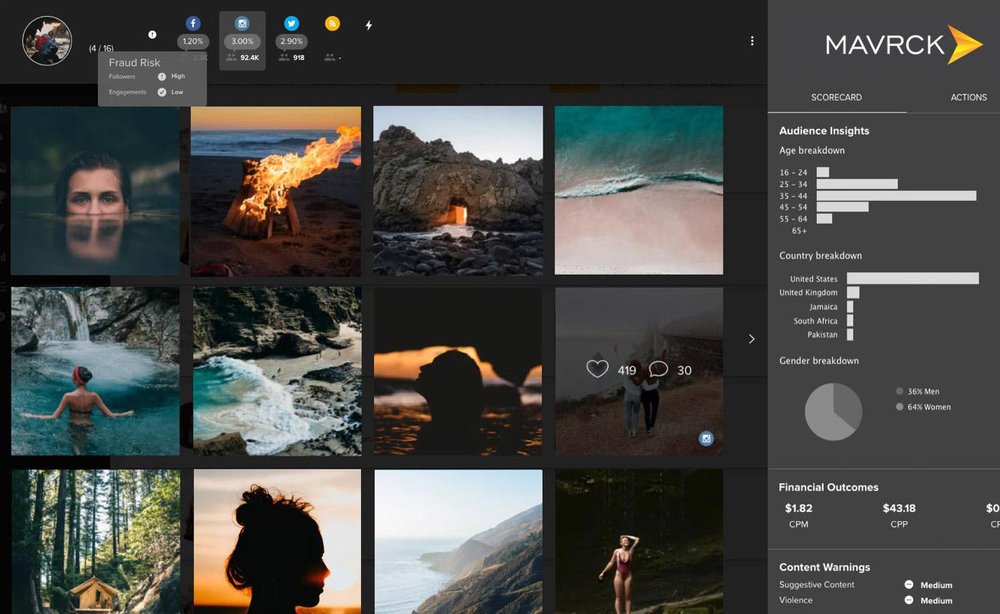Click the heart icon showing 419 likes
The height and width of the screenshot is (614, 1000).
(597, 368)
